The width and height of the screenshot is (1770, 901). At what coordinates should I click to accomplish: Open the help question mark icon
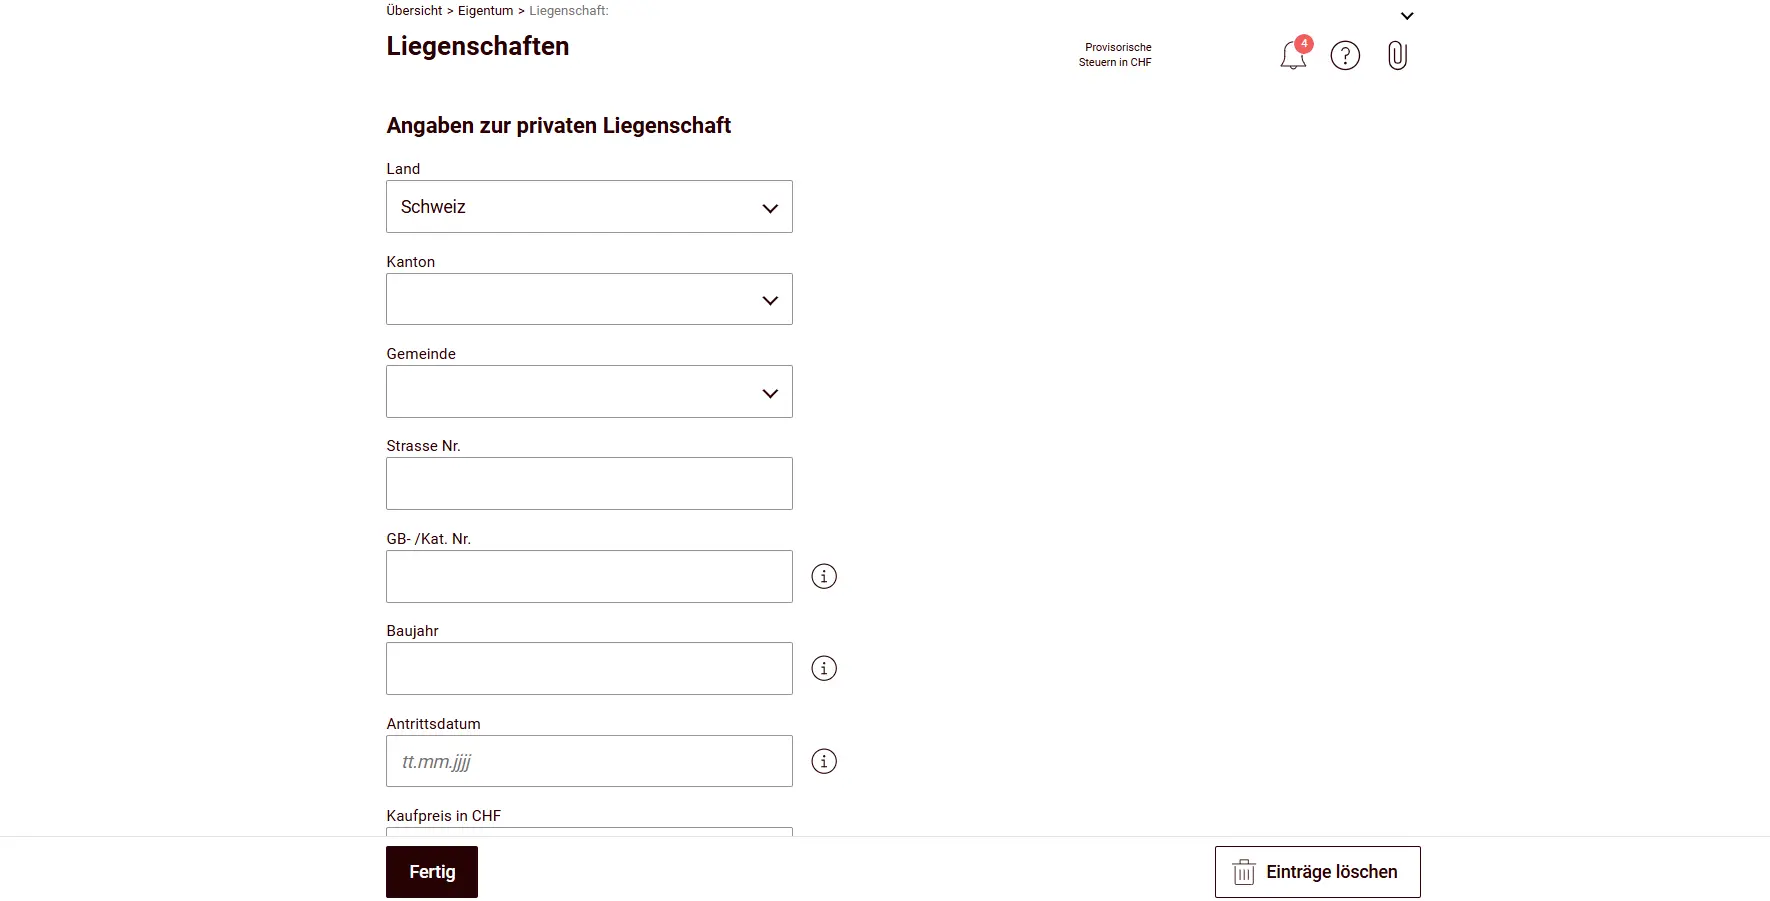click(1345, 55)
